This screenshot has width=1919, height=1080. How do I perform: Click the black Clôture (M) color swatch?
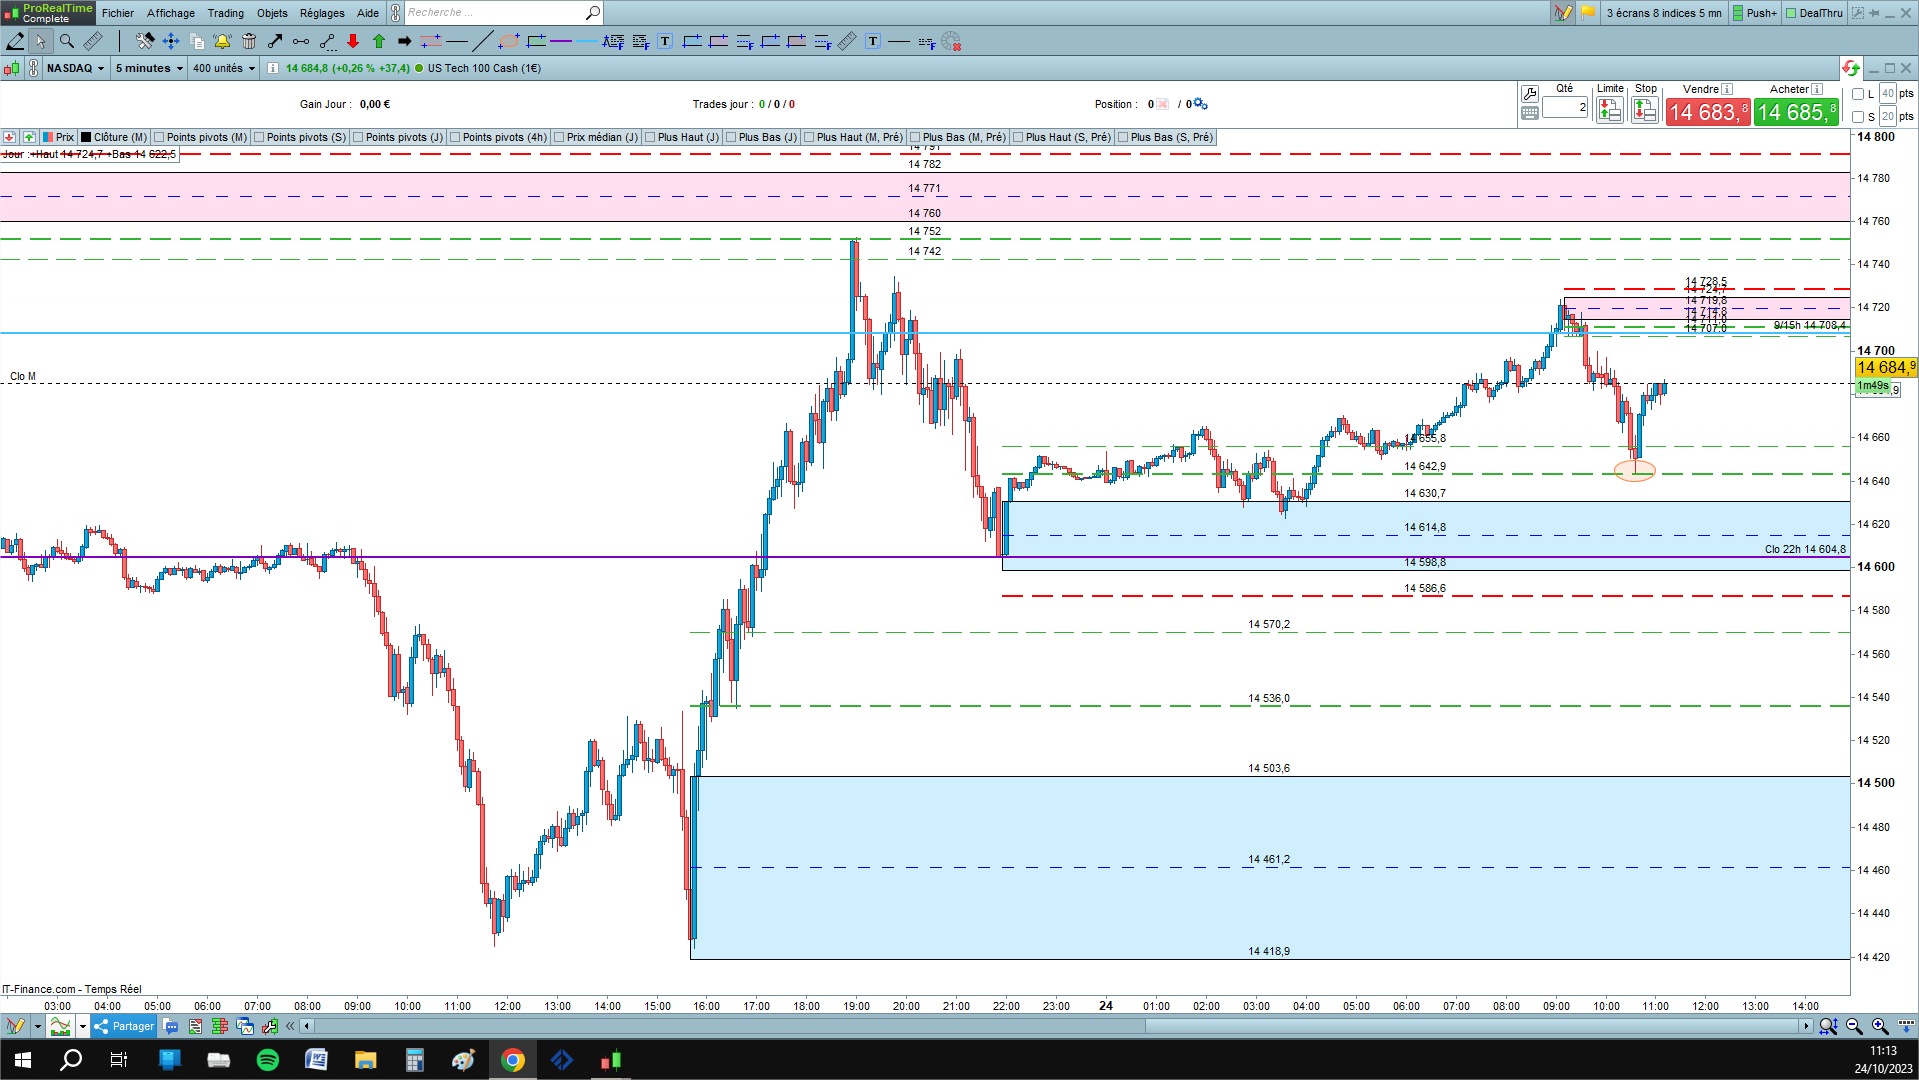click(86, 137)
